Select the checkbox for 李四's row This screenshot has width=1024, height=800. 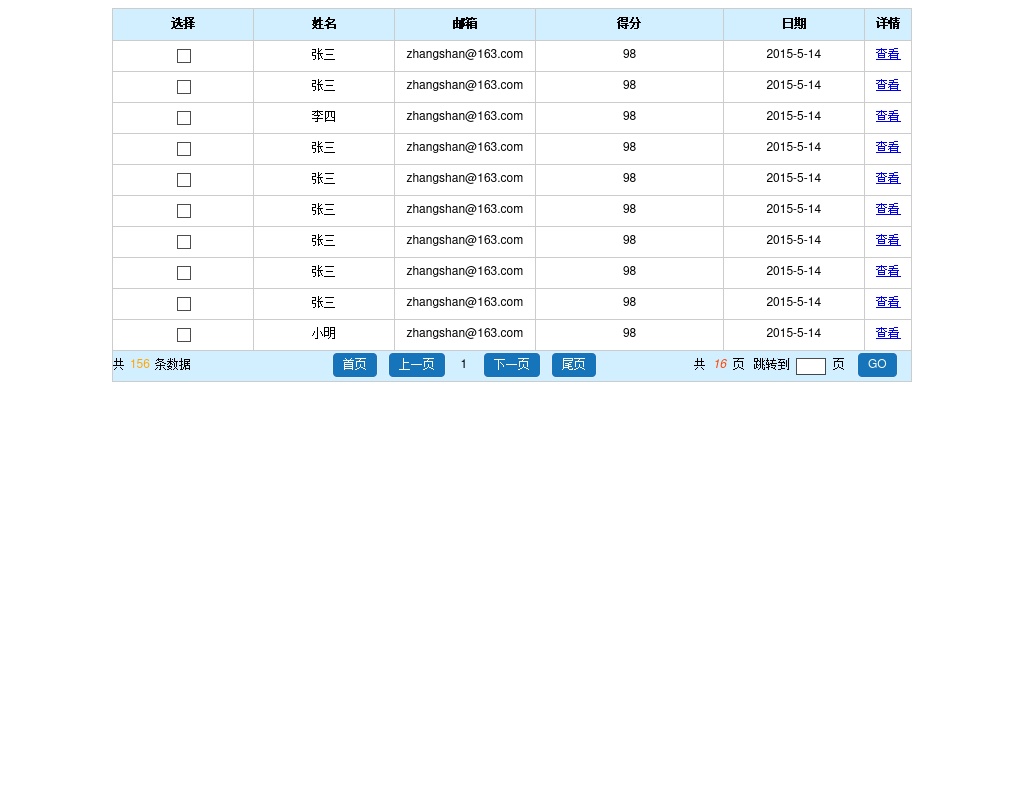(184, 118)
